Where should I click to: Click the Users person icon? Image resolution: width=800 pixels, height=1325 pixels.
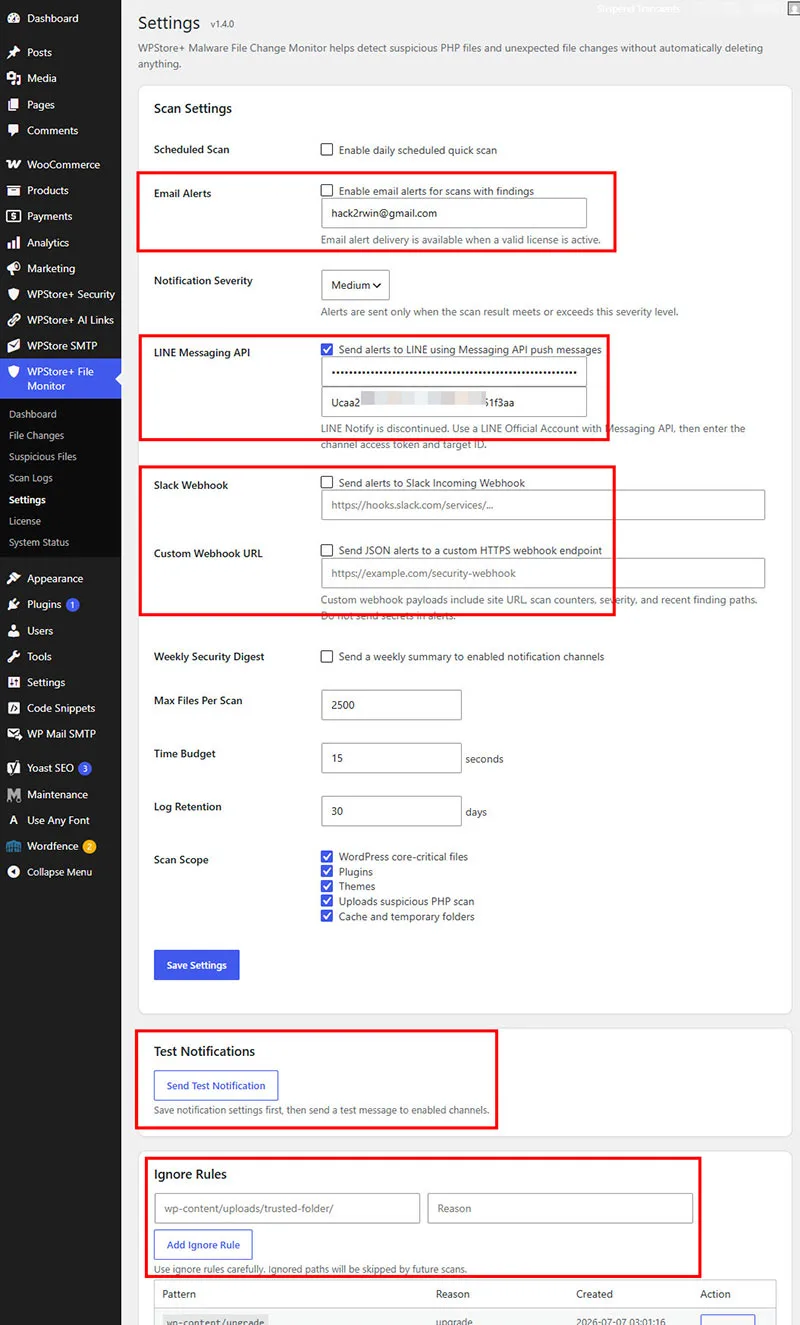(13, 630)
